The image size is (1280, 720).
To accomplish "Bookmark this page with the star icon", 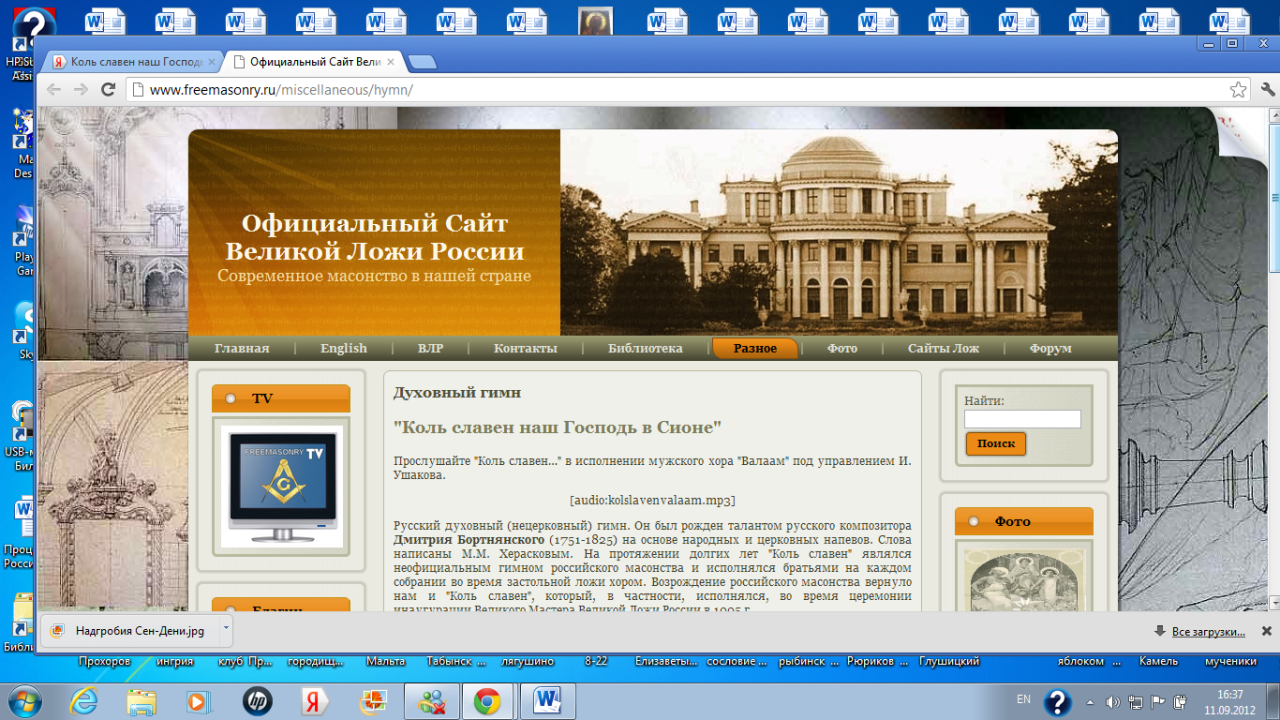I will tap(1238, 90).
